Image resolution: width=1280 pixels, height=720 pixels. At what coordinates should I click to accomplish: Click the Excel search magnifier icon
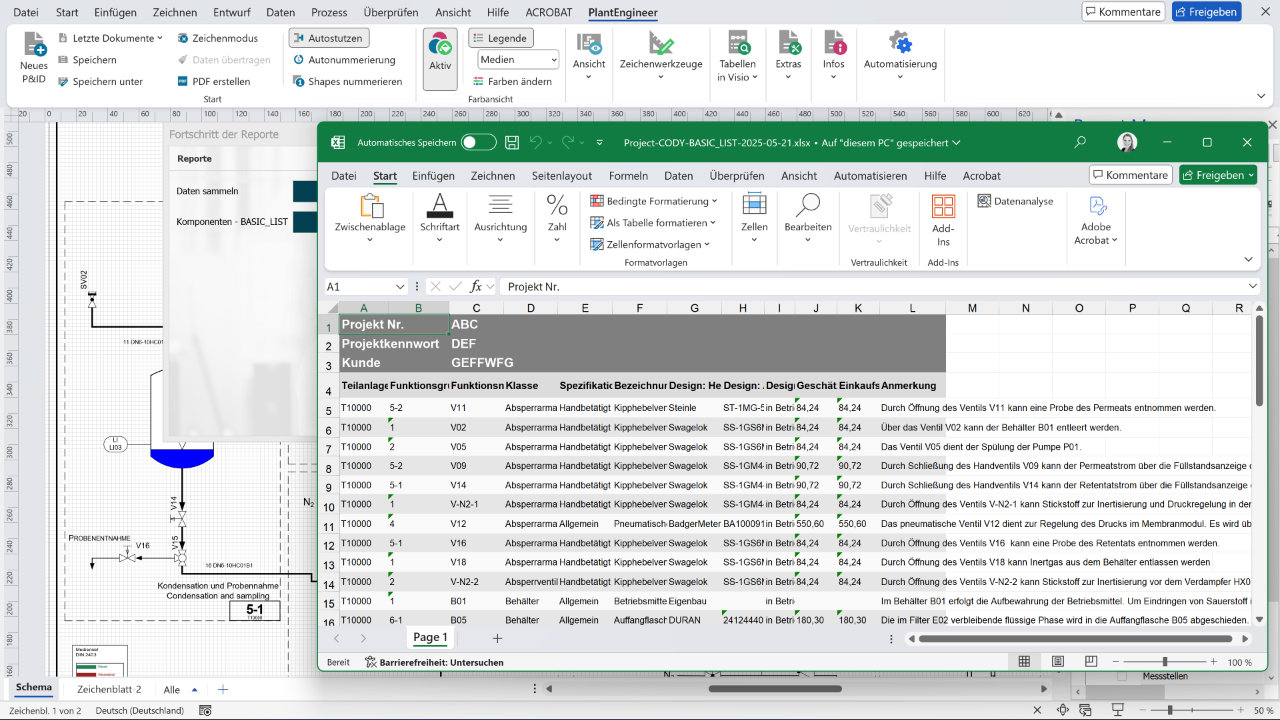pyautogui.click(x=1081, y=142)
